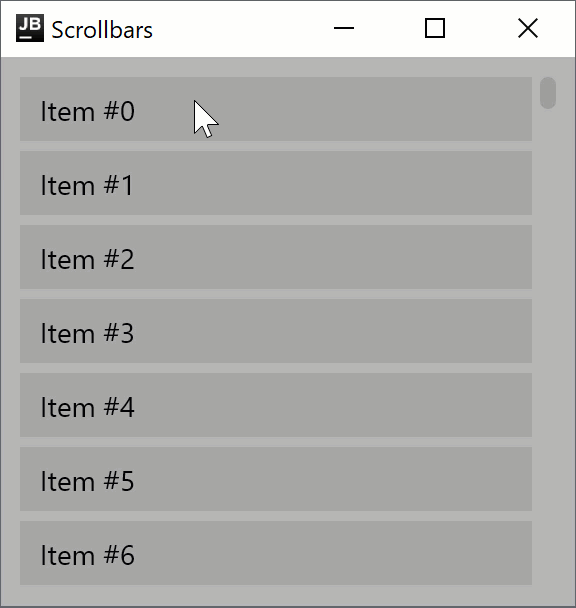576x608 pixels.
Task: Click the vertical scrollbar thumb
Action: click(x=548, y=93)
